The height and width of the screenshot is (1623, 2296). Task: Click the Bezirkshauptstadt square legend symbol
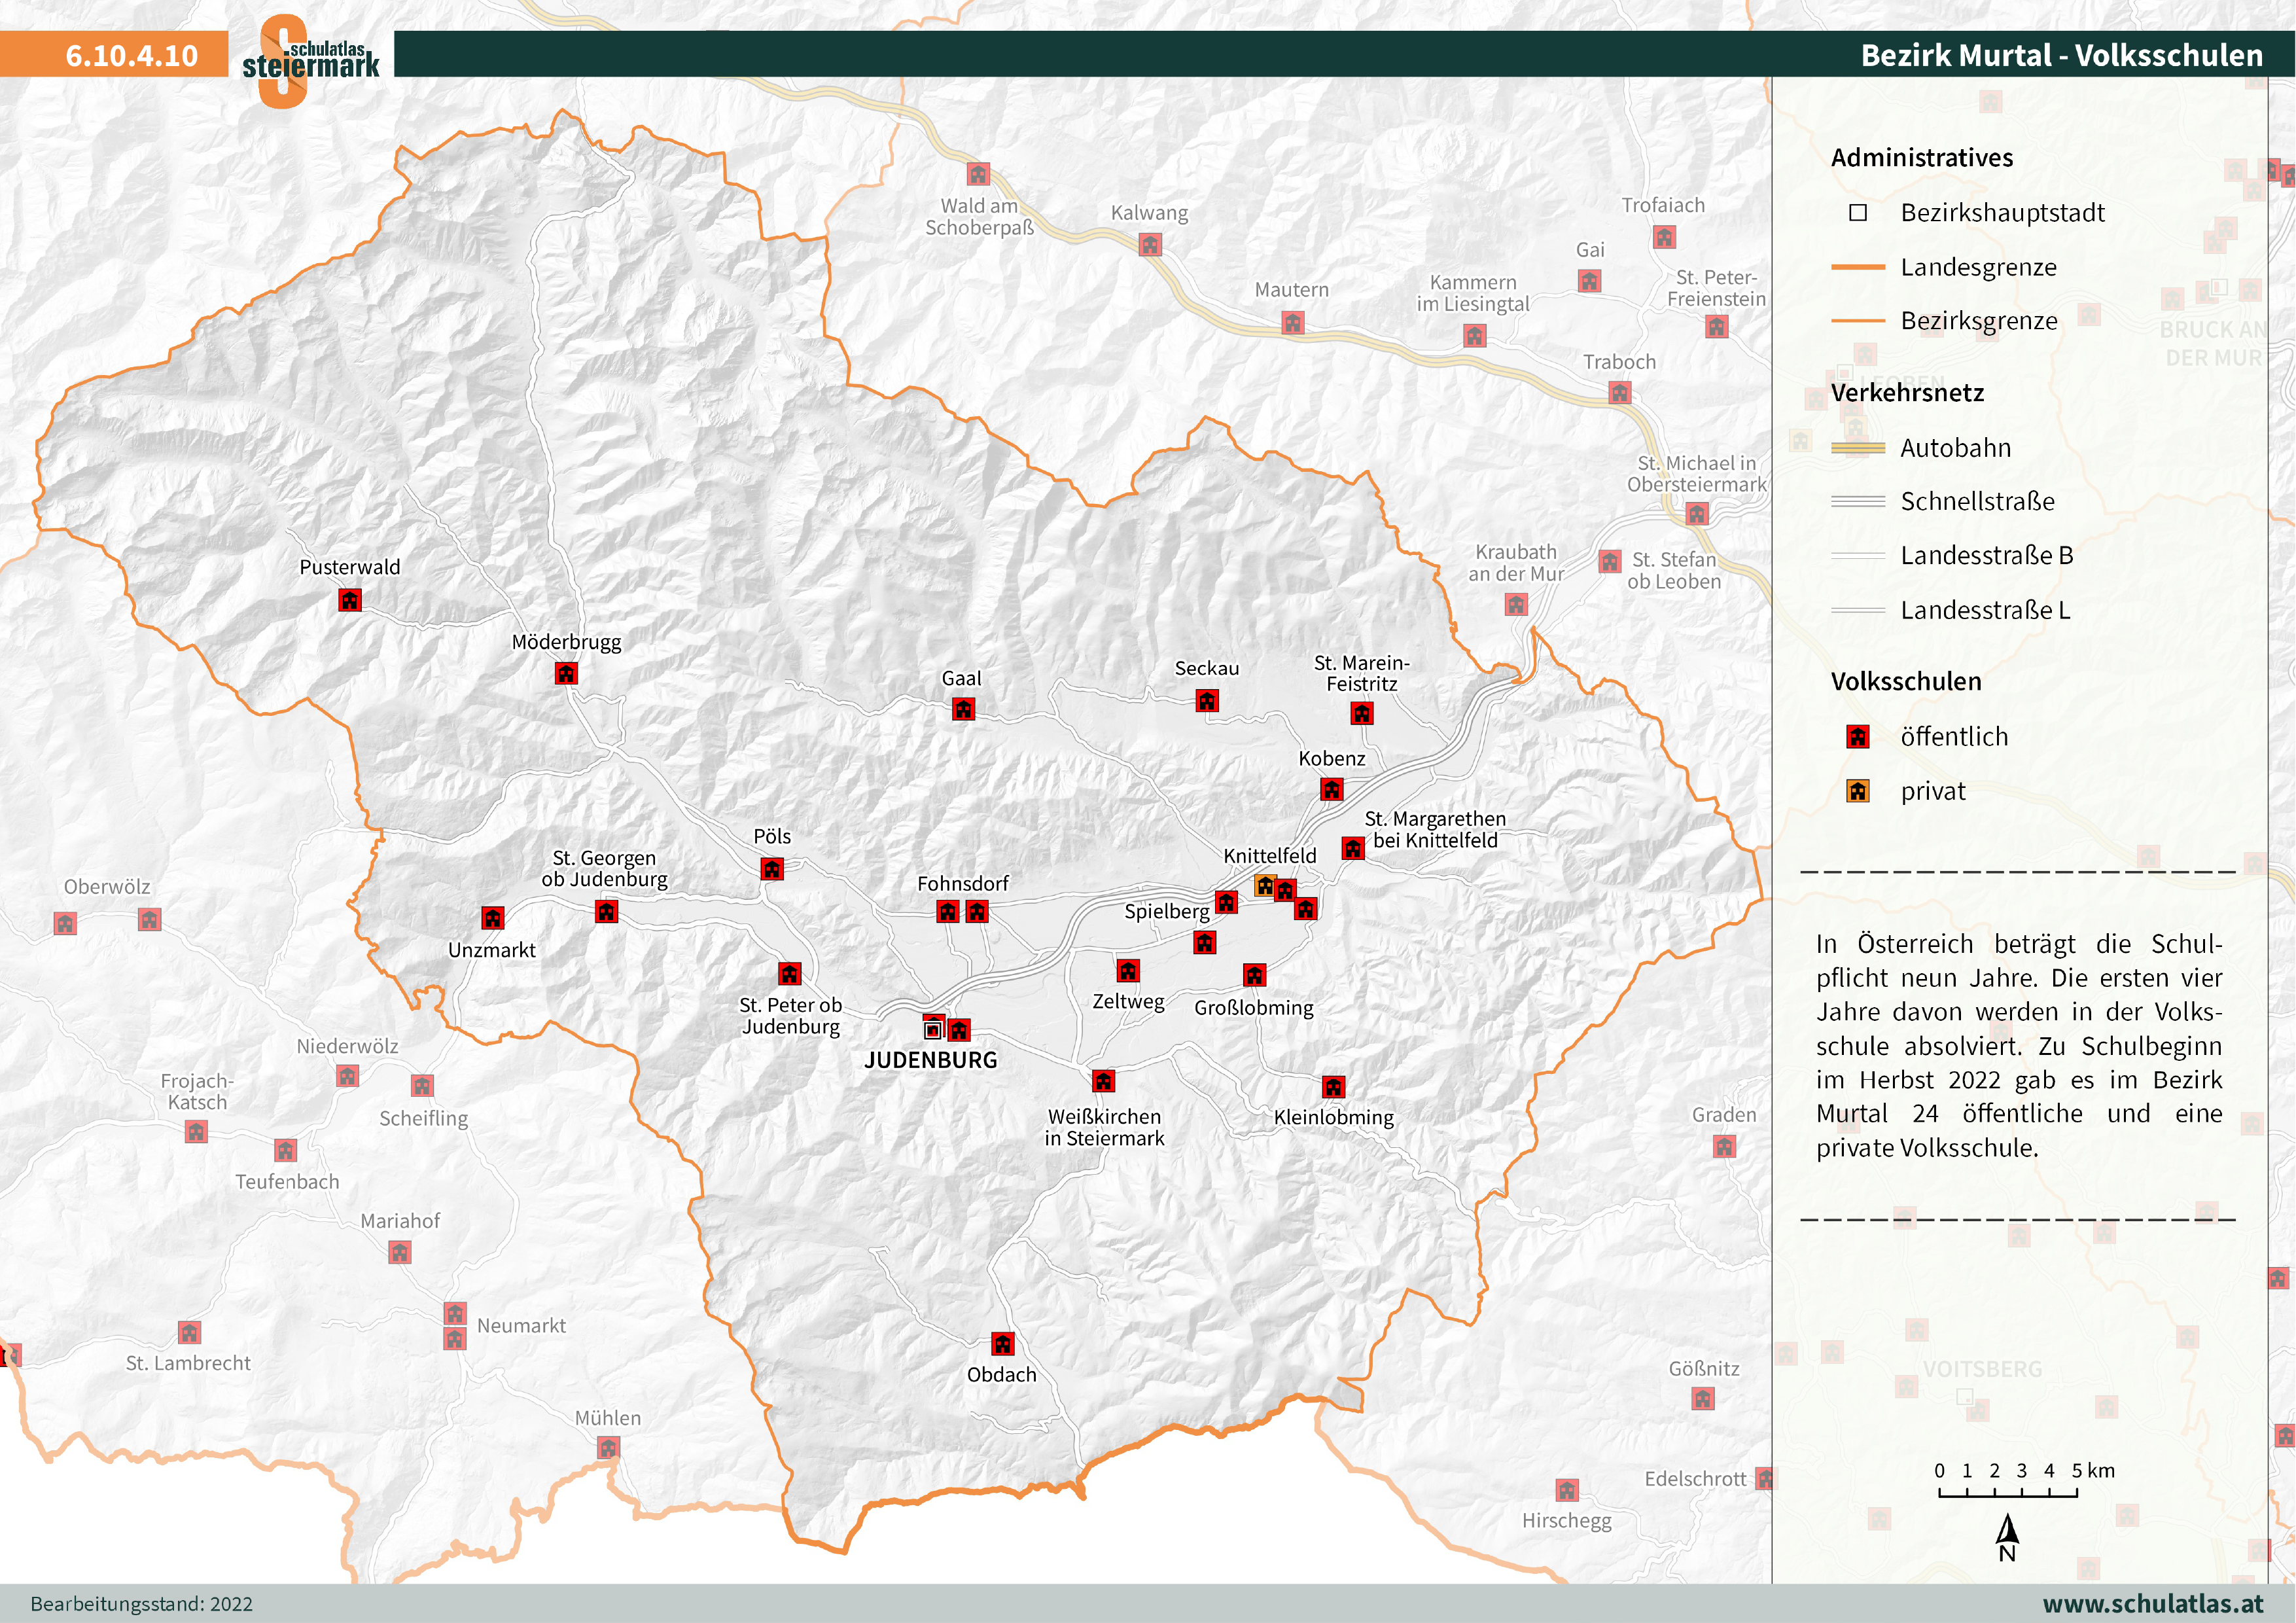coord(1858,213)
